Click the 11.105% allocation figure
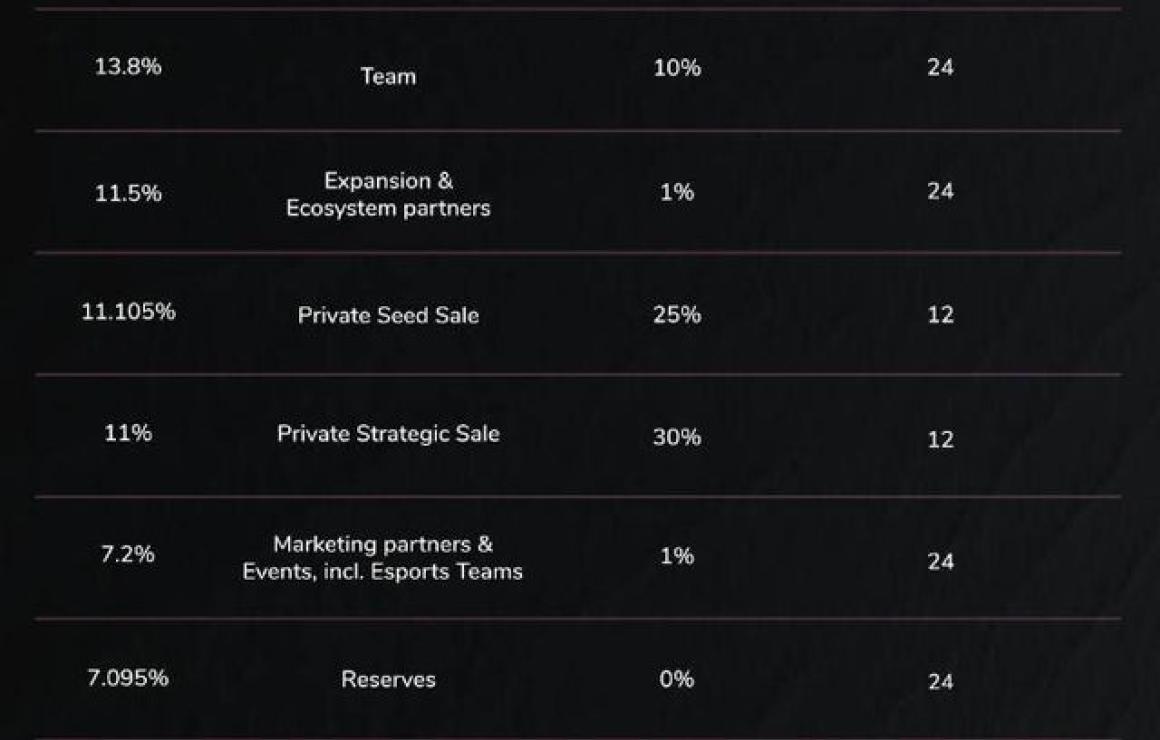1160x740 pixels. [128, 312]
